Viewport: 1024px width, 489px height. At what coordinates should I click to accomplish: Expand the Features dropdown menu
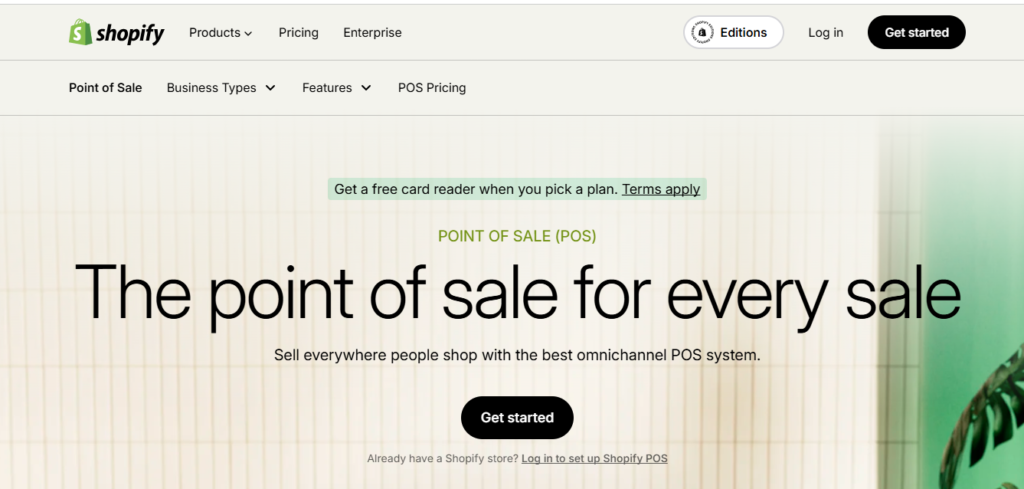coord(337,87)
